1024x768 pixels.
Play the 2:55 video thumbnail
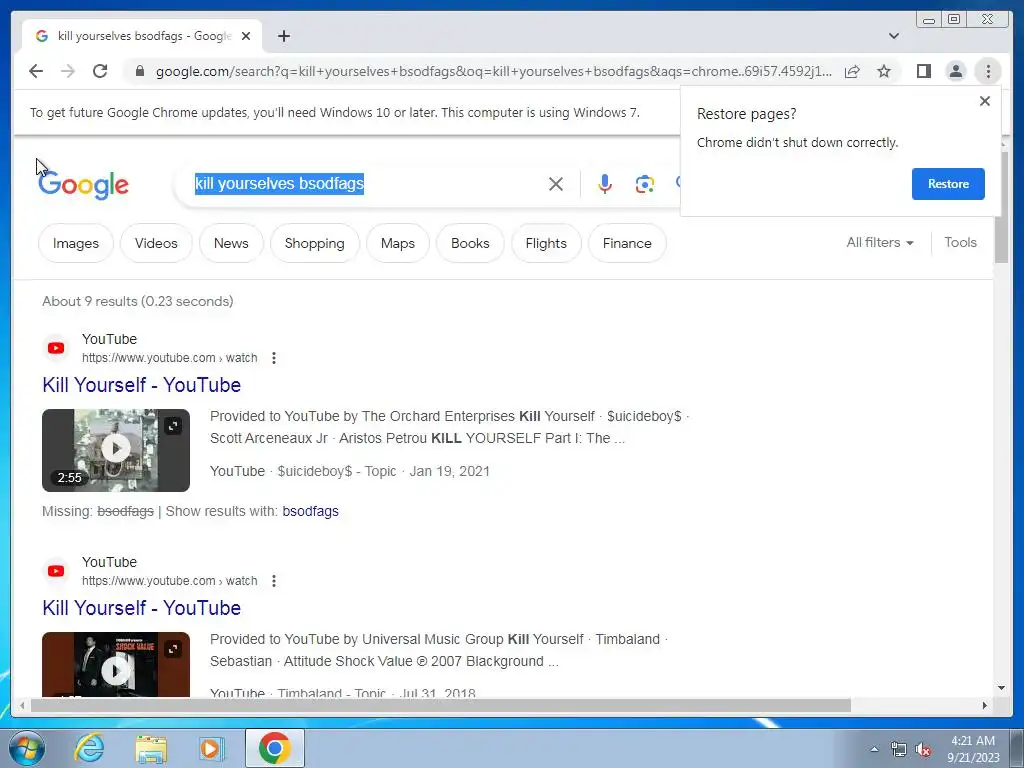[116, 450]
